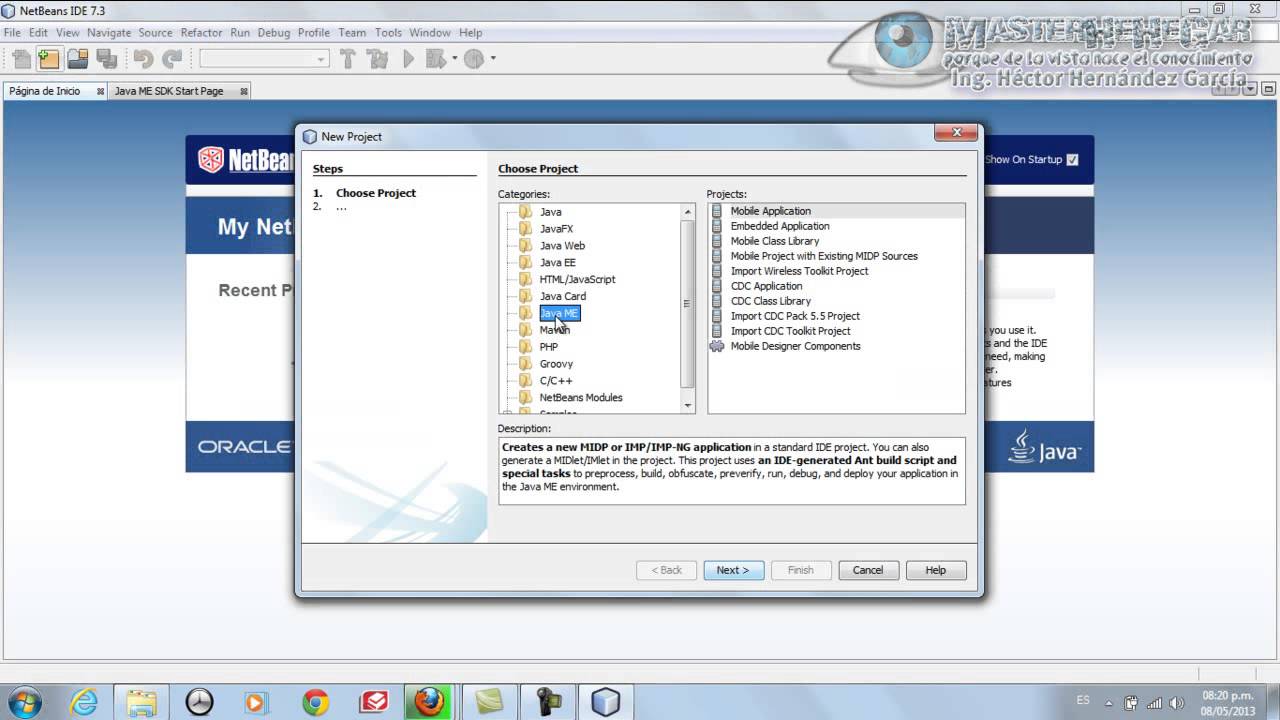Click the Build Project hammer icon

click(x=348, y=59)
